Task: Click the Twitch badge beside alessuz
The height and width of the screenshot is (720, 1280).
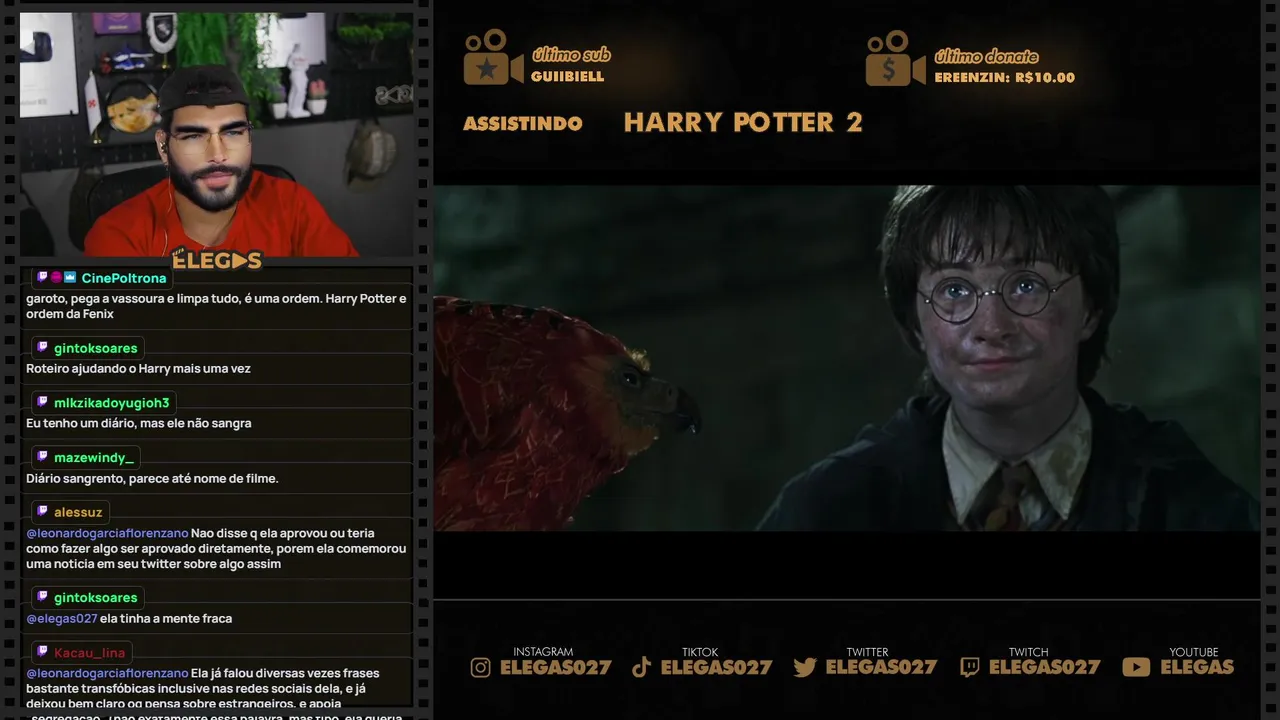Action: tap(42, 512)
